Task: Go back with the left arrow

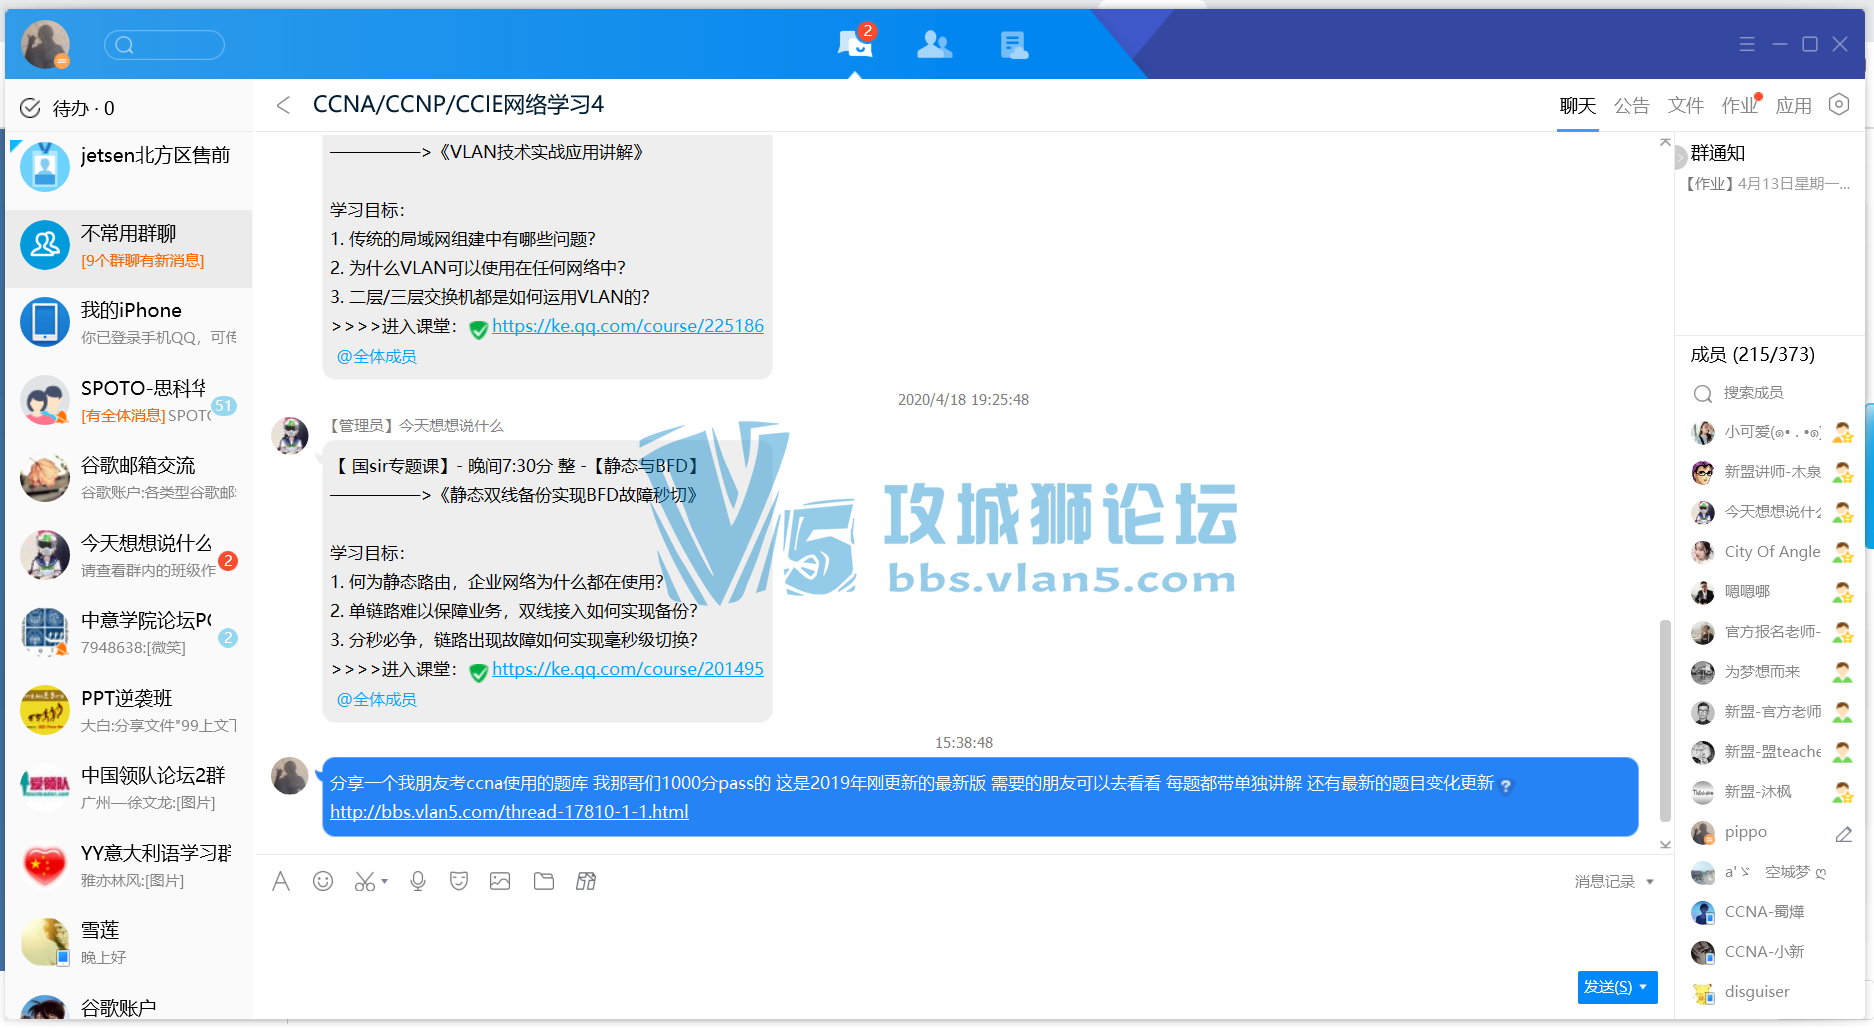Action: point(283,105)
